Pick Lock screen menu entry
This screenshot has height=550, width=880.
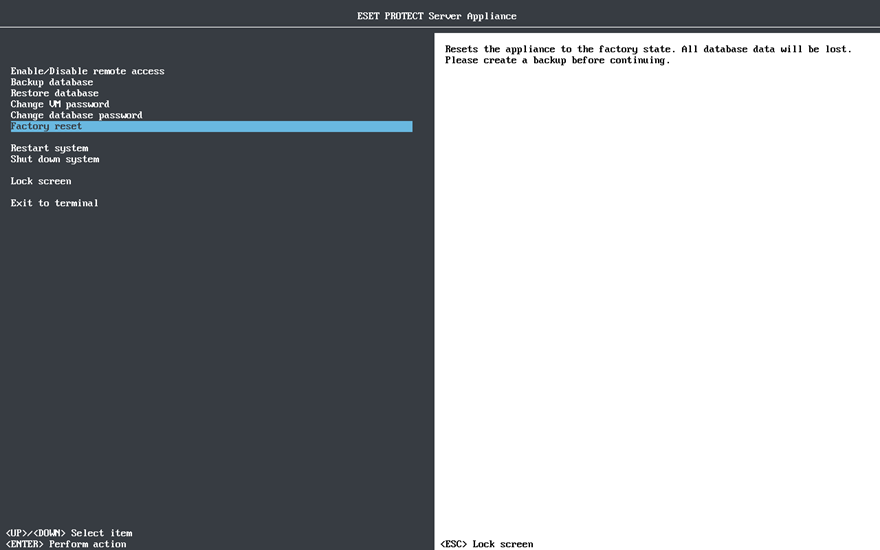(x=41, y=181)
